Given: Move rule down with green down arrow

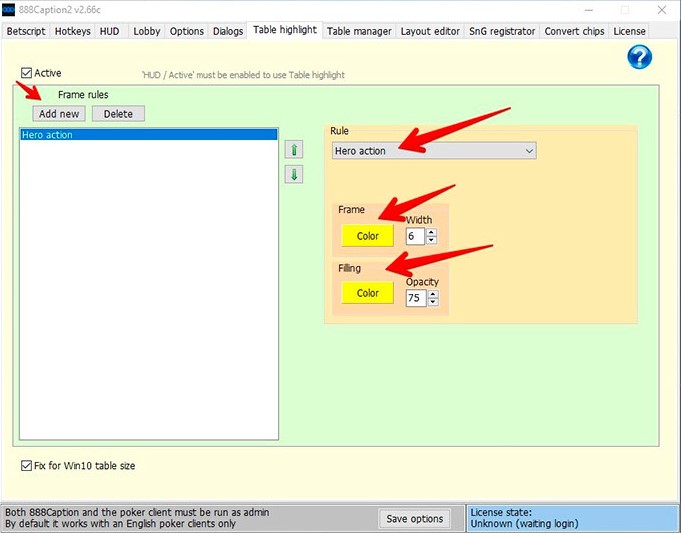Looking at the screenshot, I should click(x=293, y=174).
